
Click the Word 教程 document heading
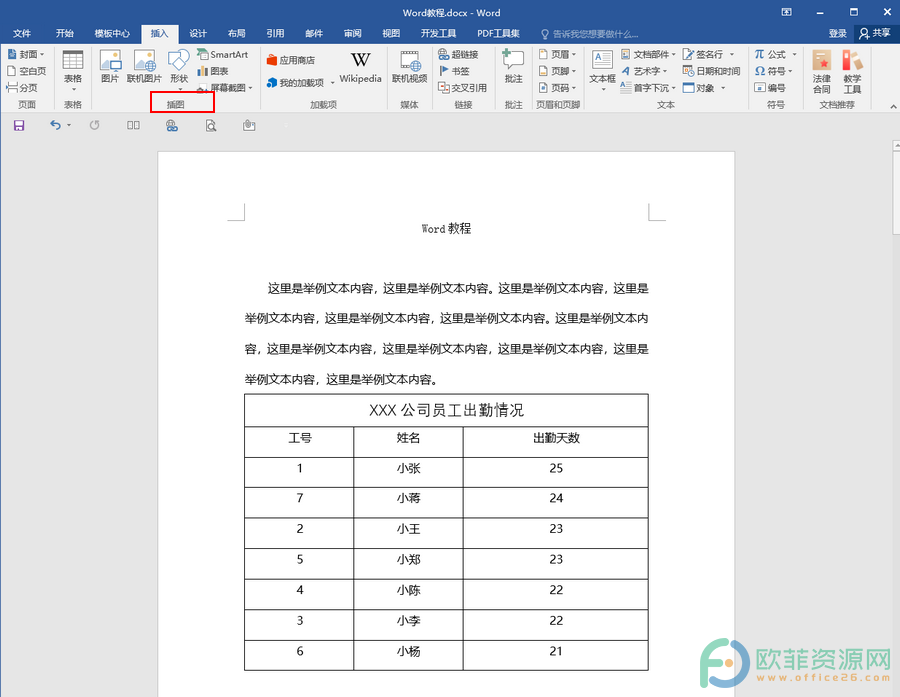click(446, 229)
